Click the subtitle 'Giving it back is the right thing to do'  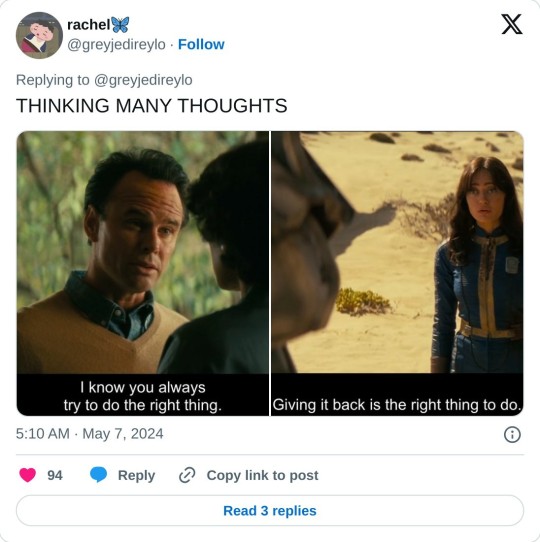click(397, 405)
